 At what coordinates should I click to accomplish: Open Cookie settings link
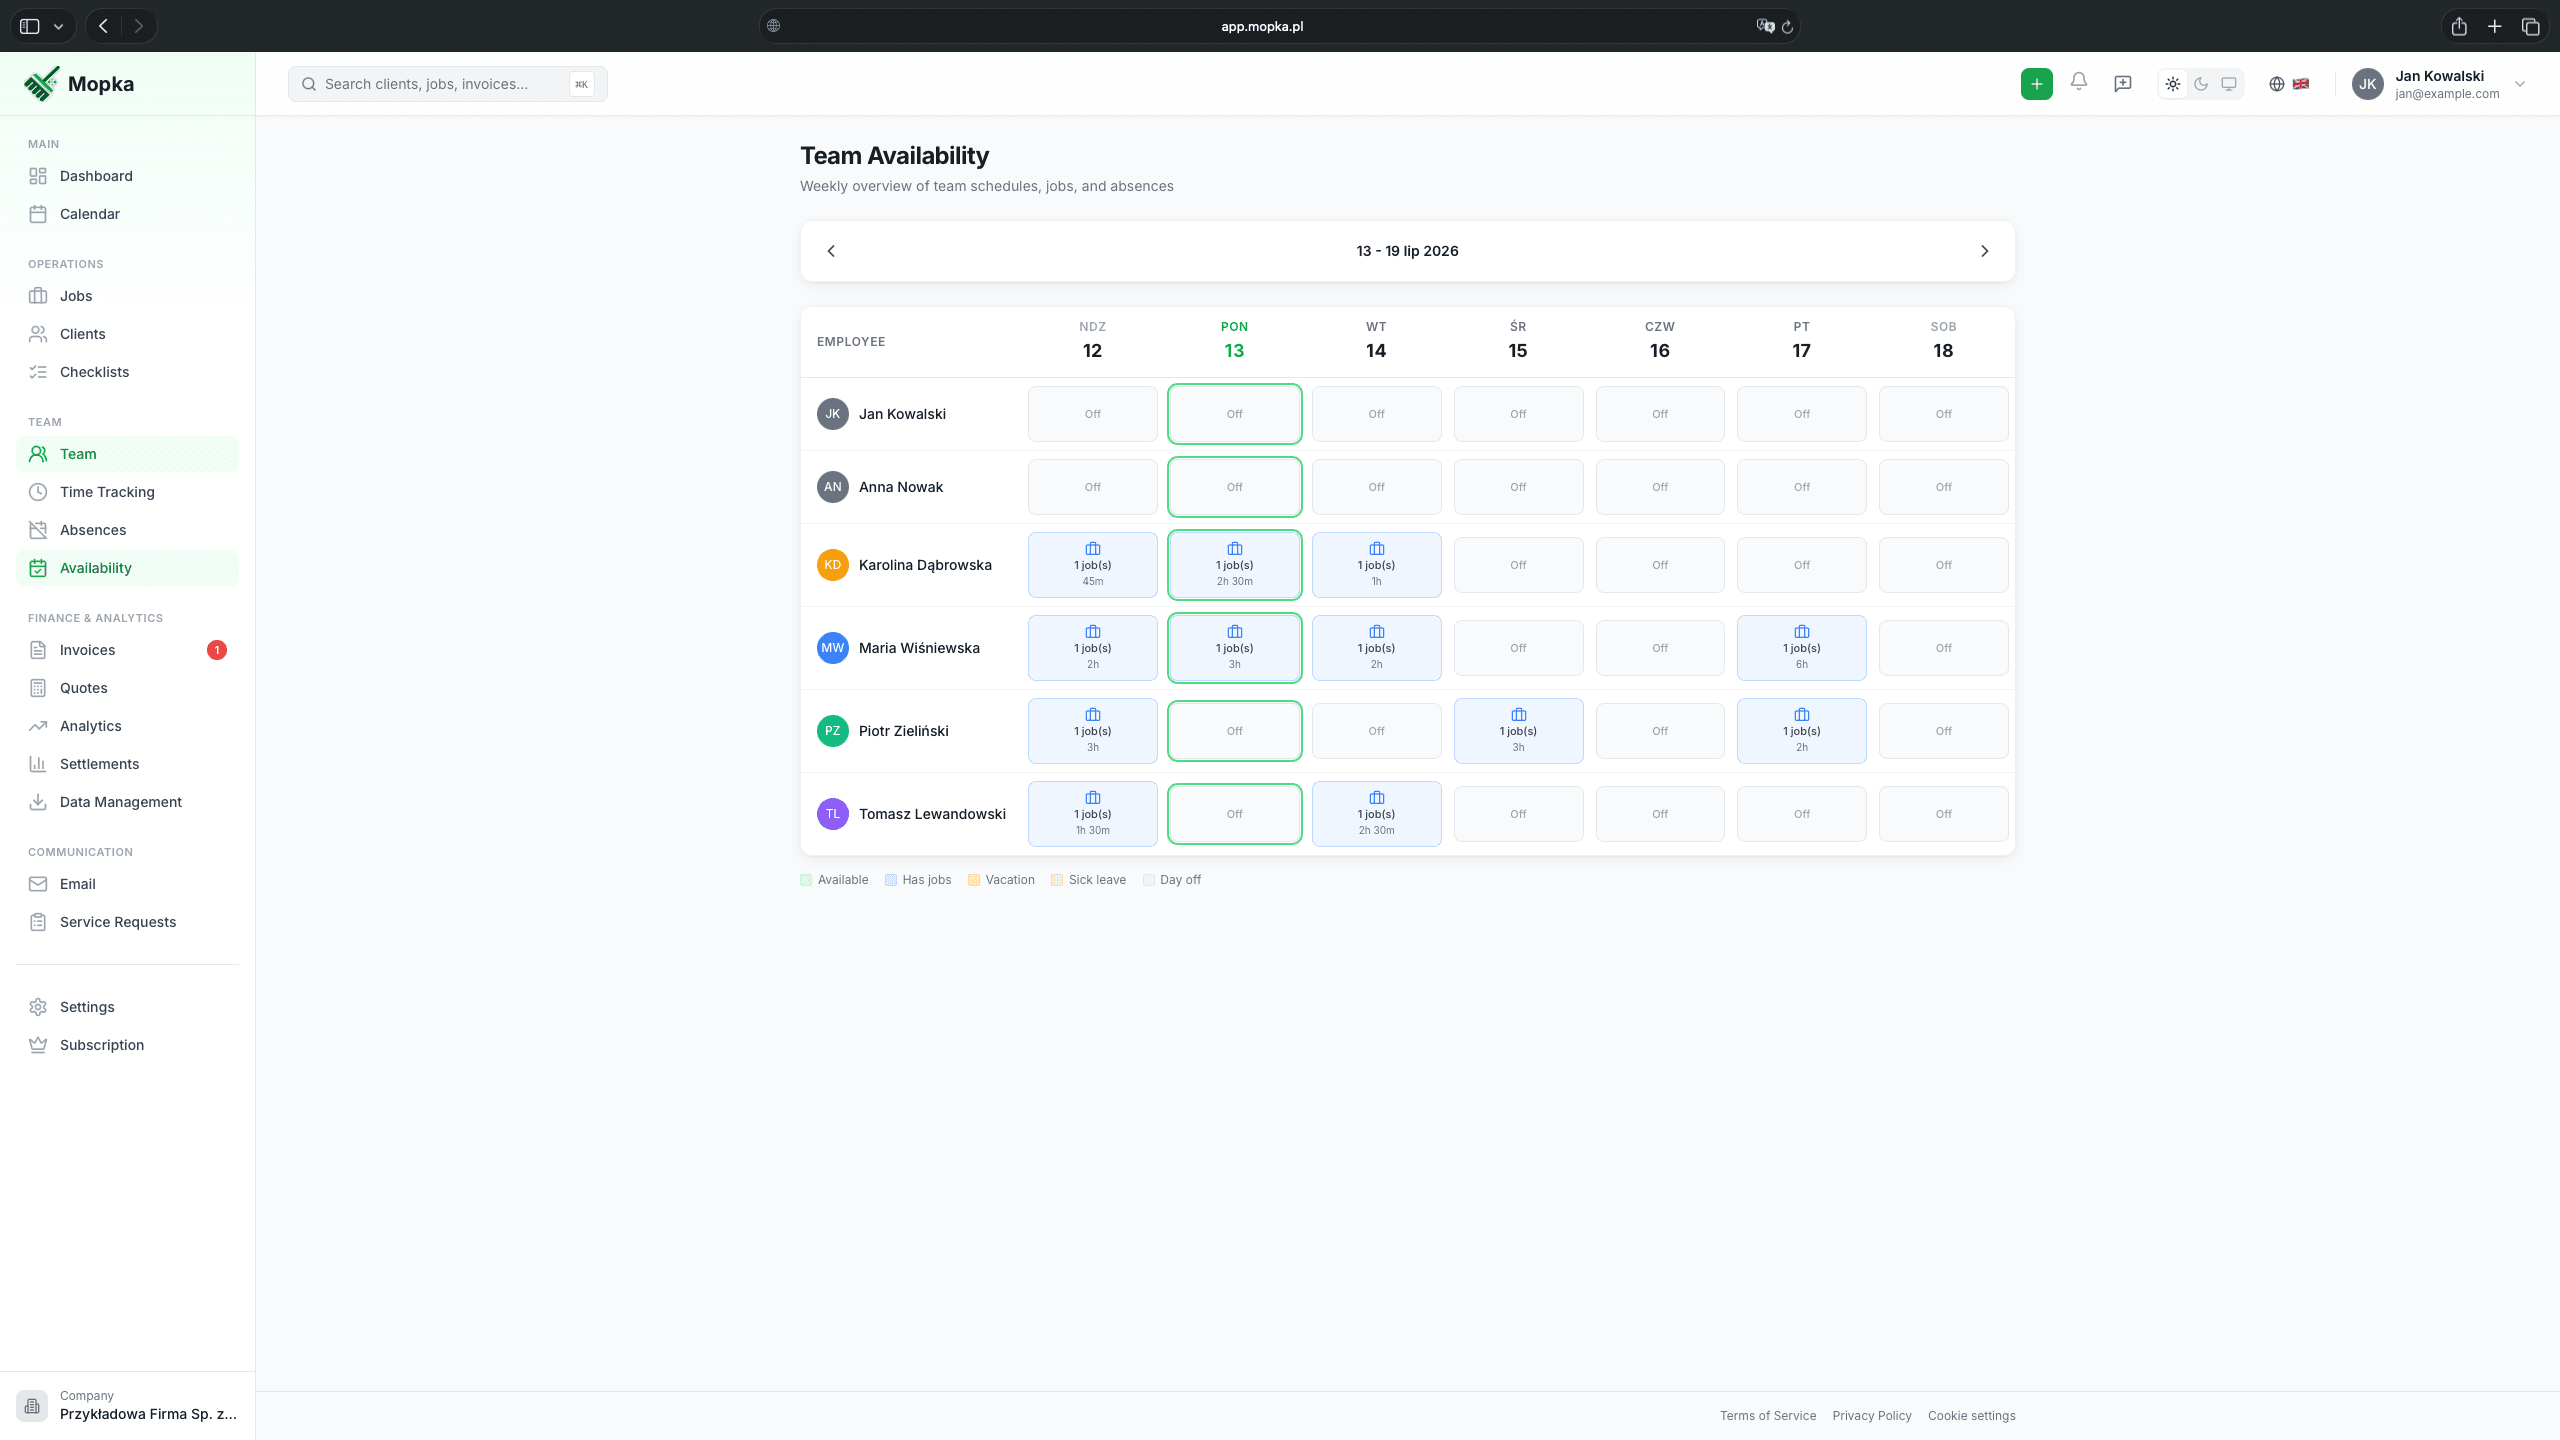[1971, 1416]
